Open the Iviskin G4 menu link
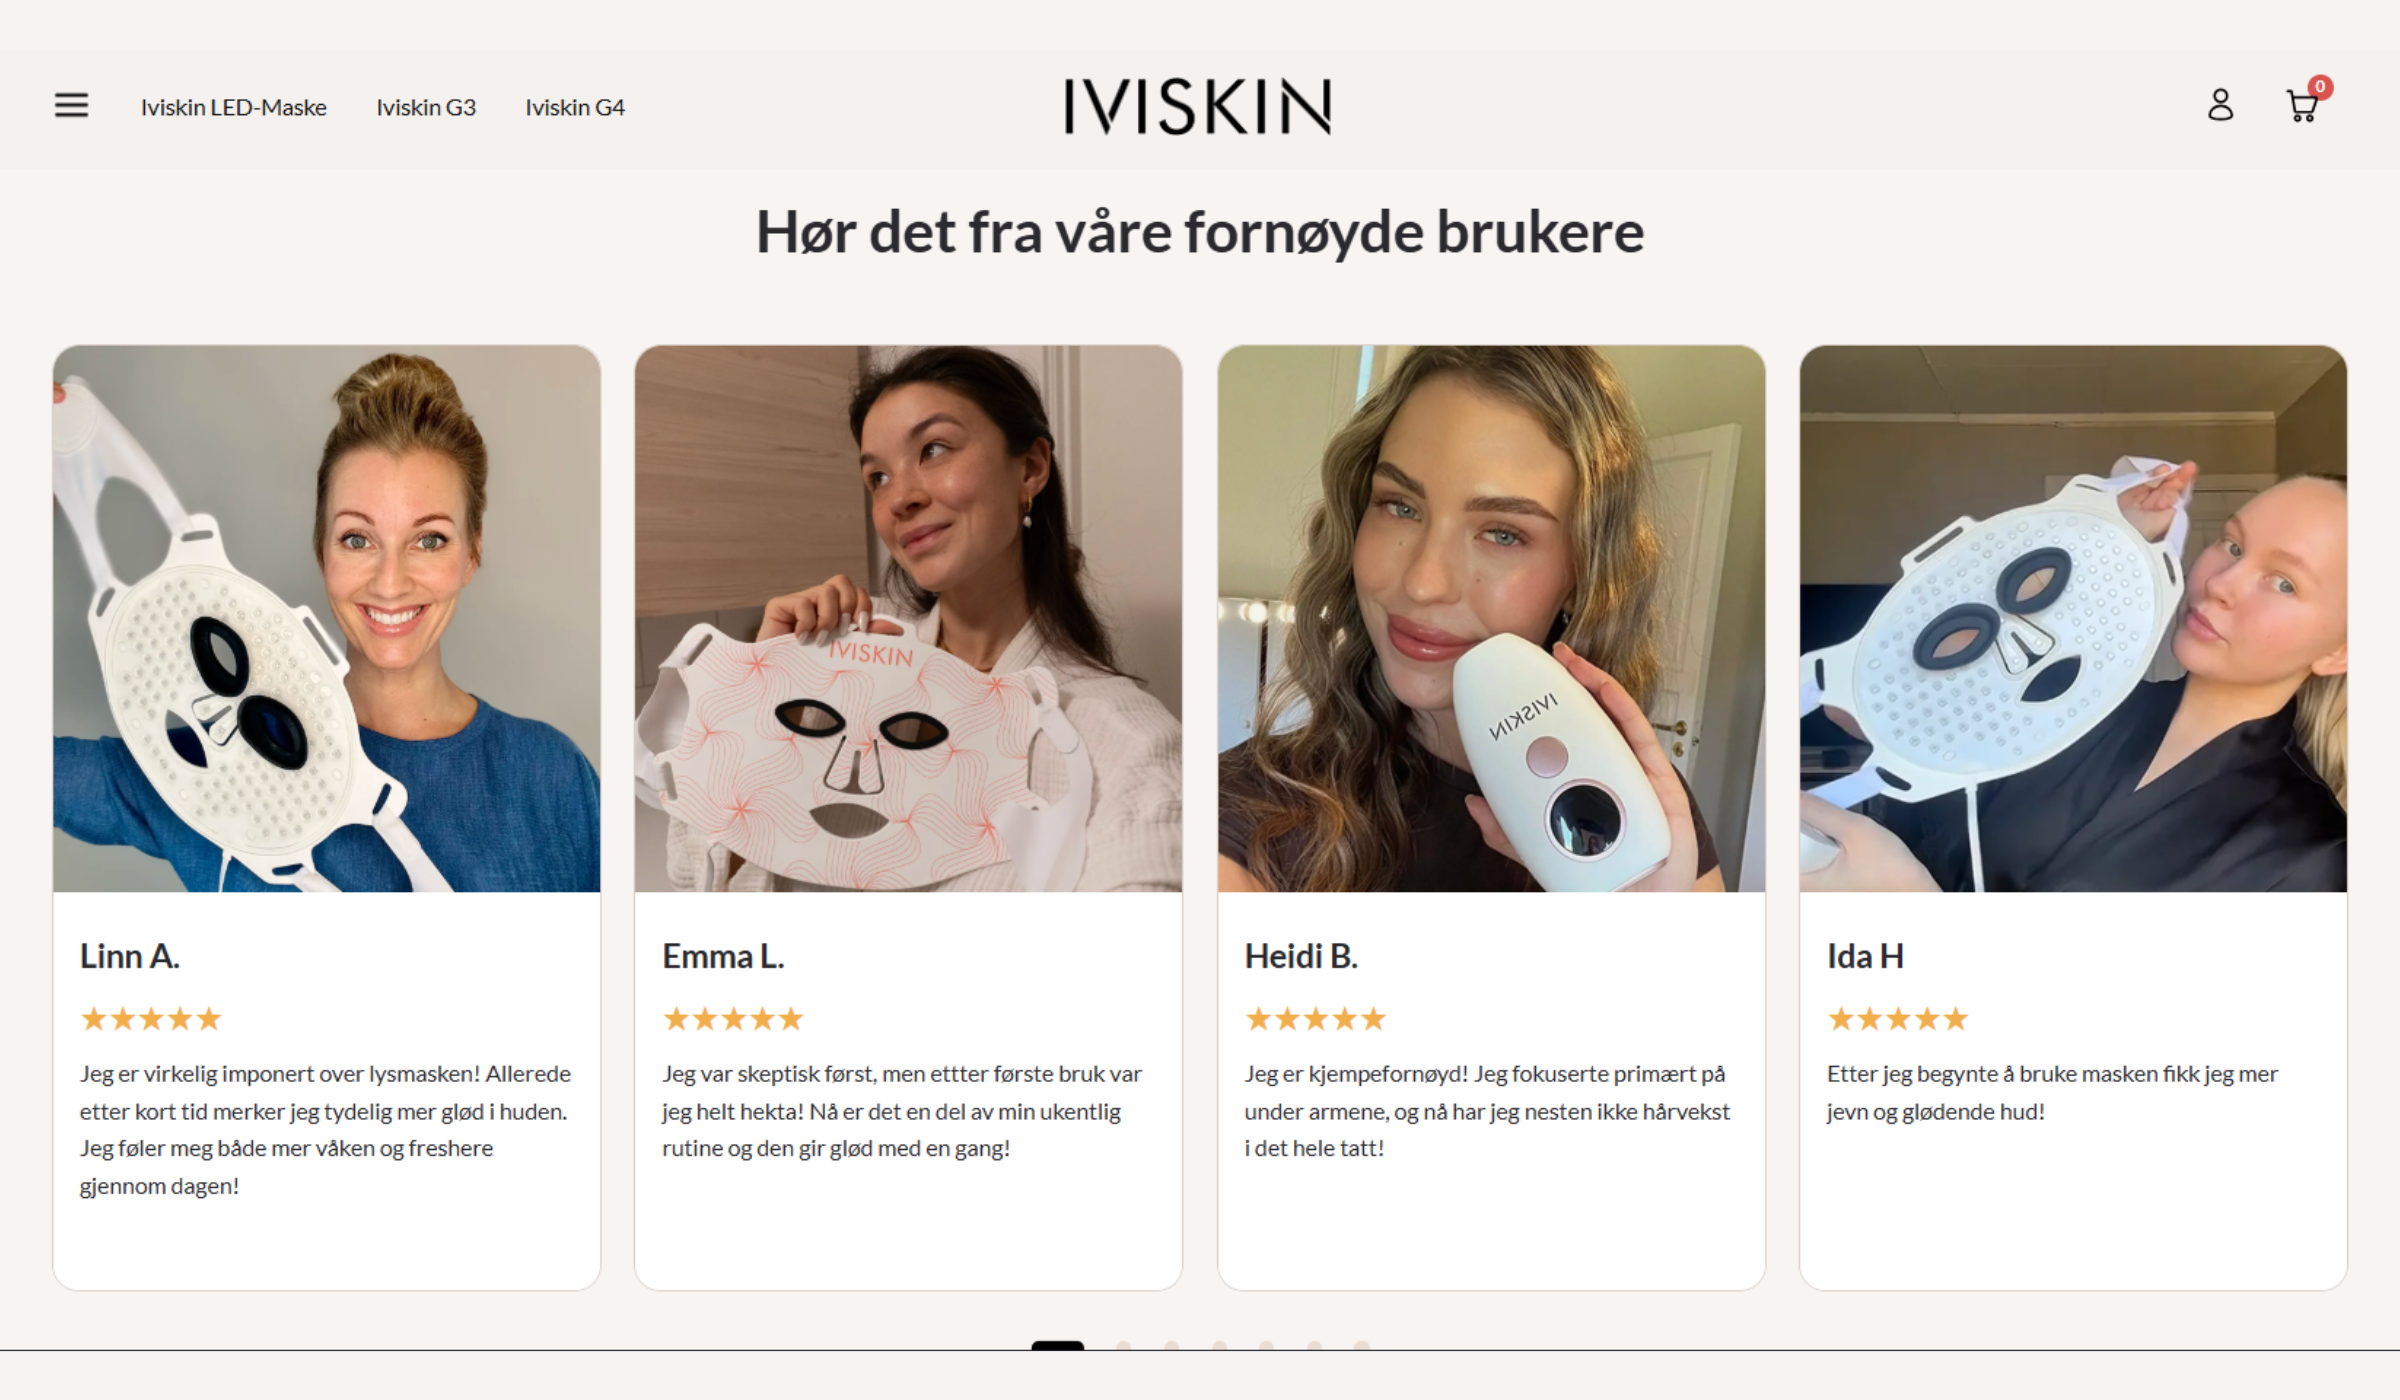The width and height of the screenshot is (2400, 1400). 575,107
